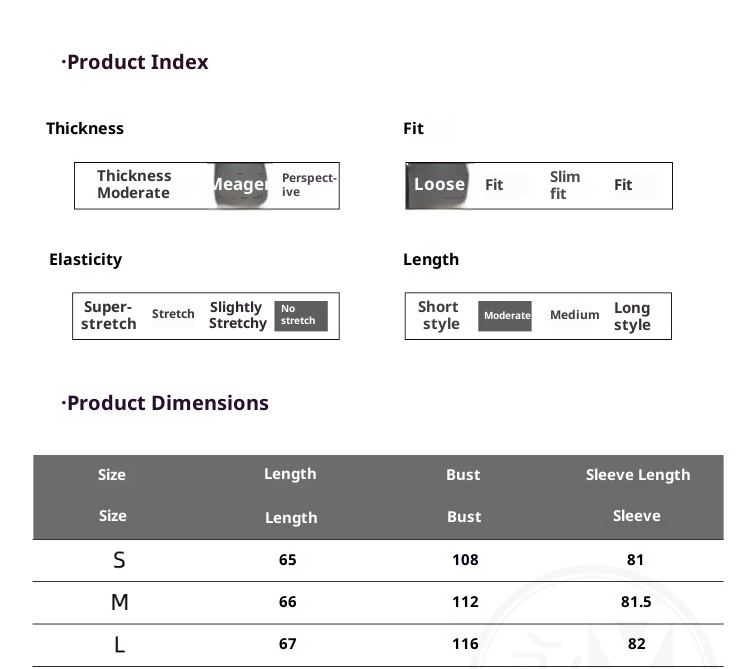739x669 pixels.
Task: Click the 108 bust measurement cell
Action: [x=465, y=561]
